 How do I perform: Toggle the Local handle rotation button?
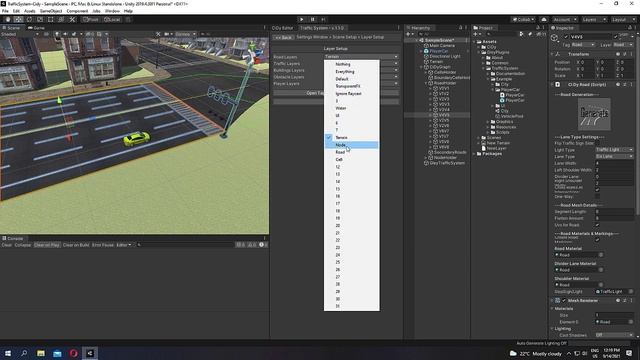click(x=112, y=20)
